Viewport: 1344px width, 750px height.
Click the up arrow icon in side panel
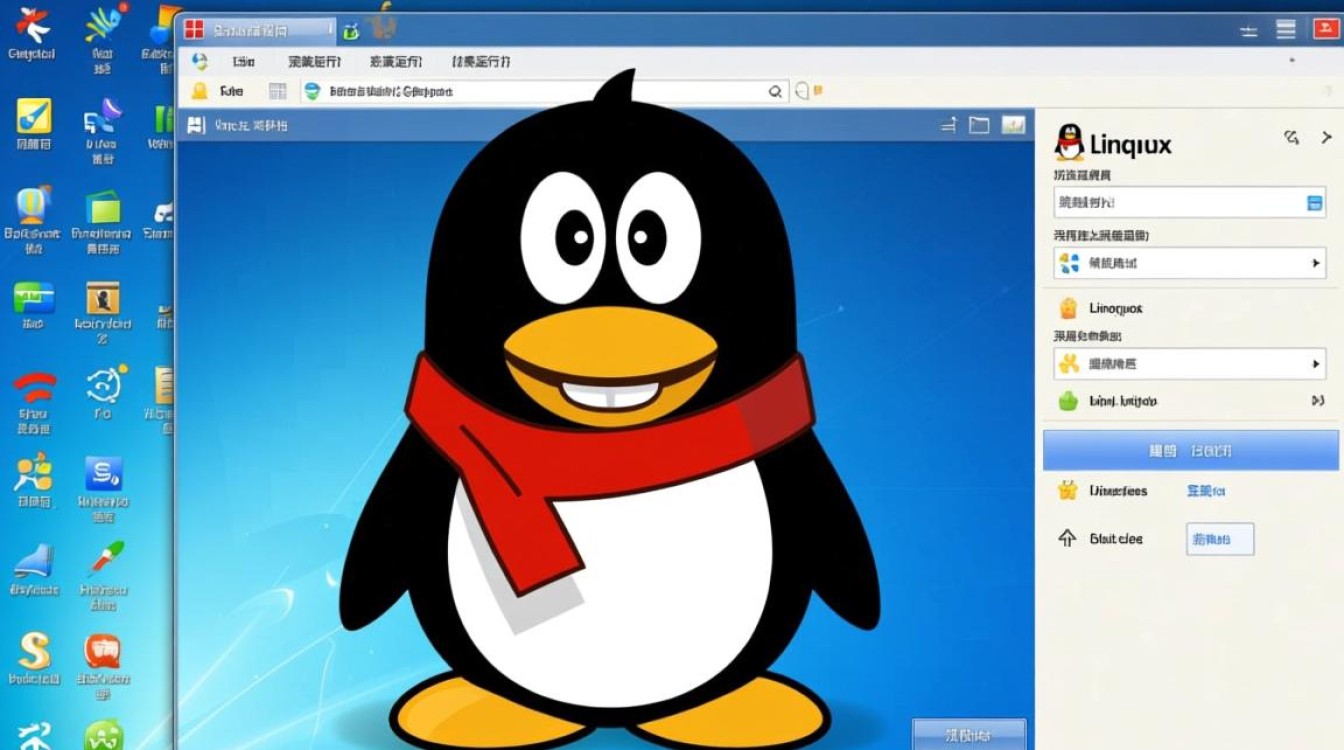[1067, 538]
